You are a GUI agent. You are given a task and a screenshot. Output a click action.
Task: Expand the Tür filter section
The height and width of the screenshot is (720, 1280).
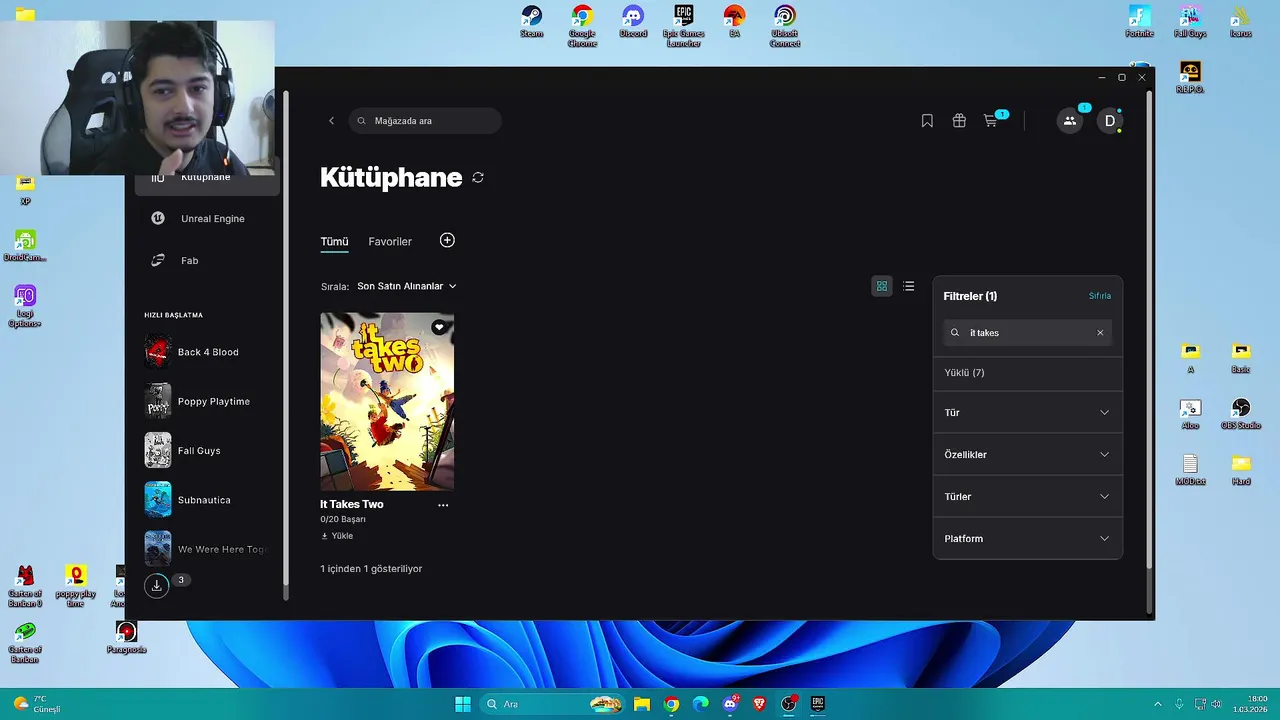point(1027,412)
